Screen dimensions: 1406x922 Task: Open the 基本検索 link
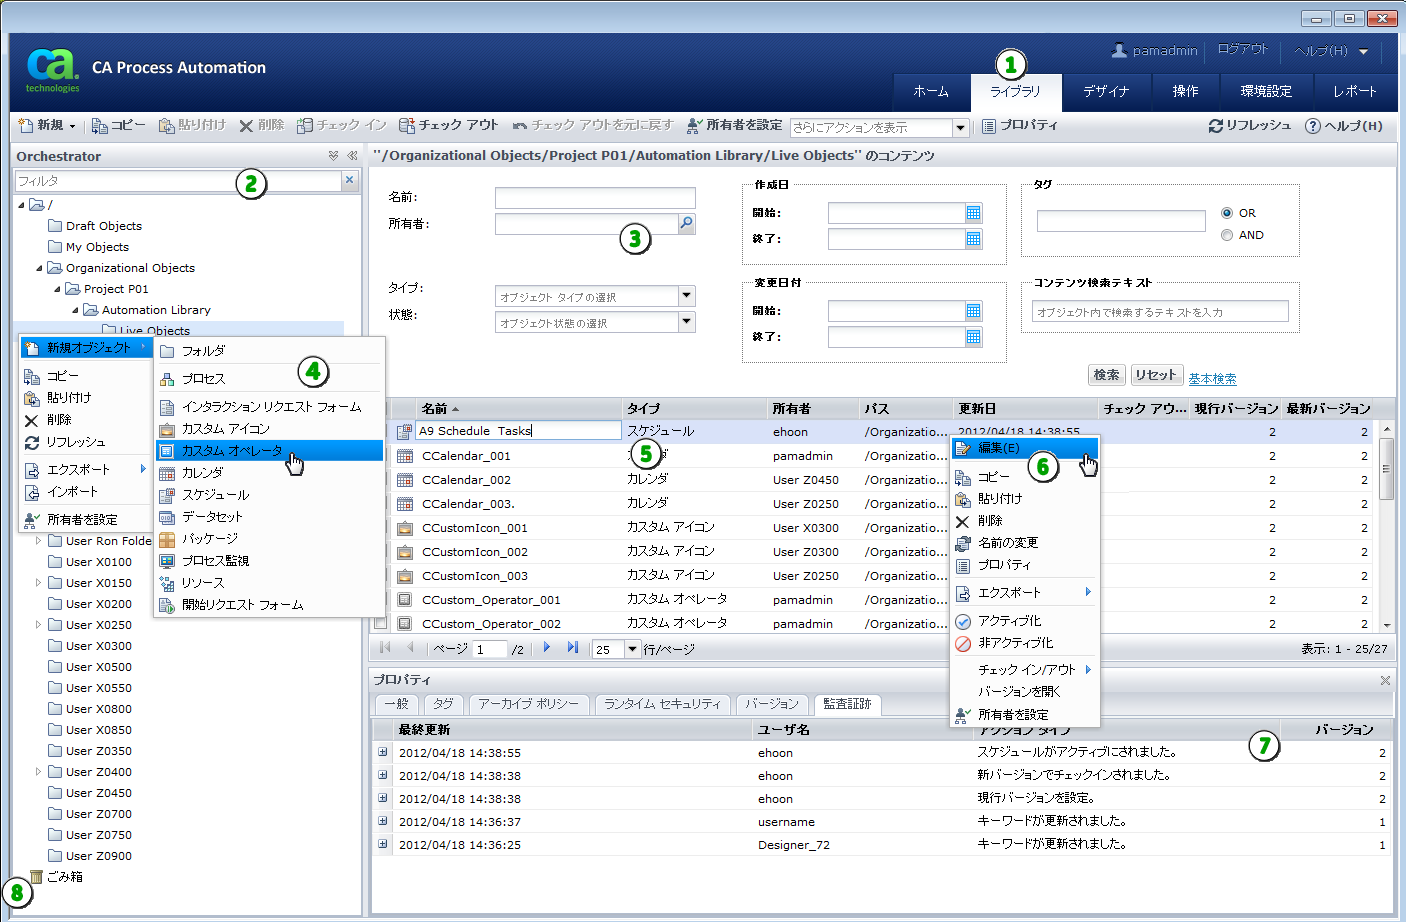coord(1212,379)
